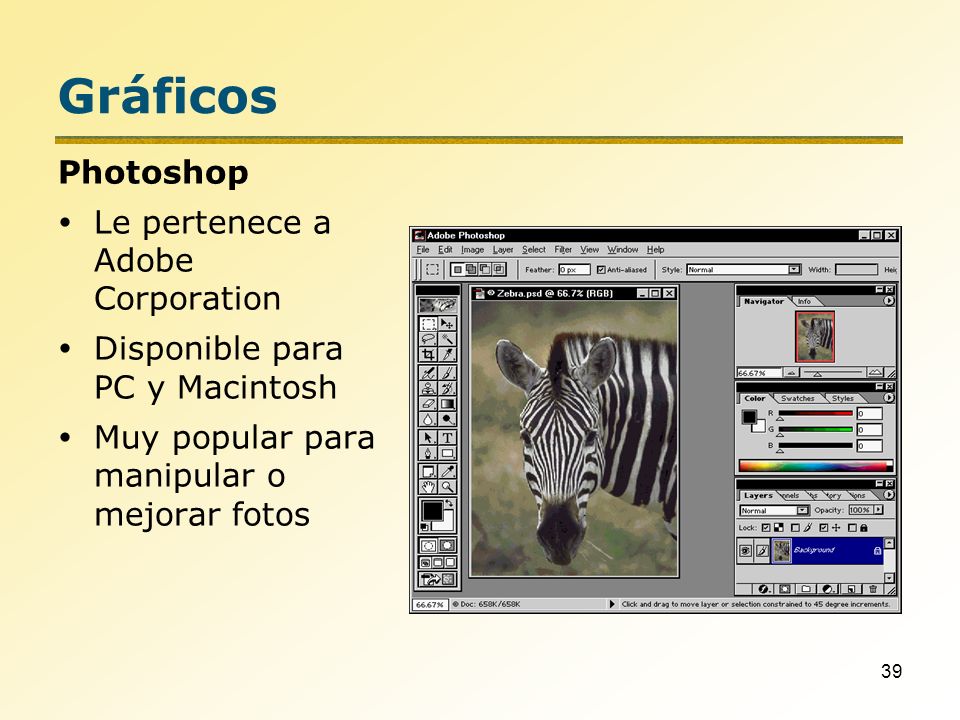Select the Crop tool
Viewport: 960px width, 720px height.
click(x=429, y=354)
